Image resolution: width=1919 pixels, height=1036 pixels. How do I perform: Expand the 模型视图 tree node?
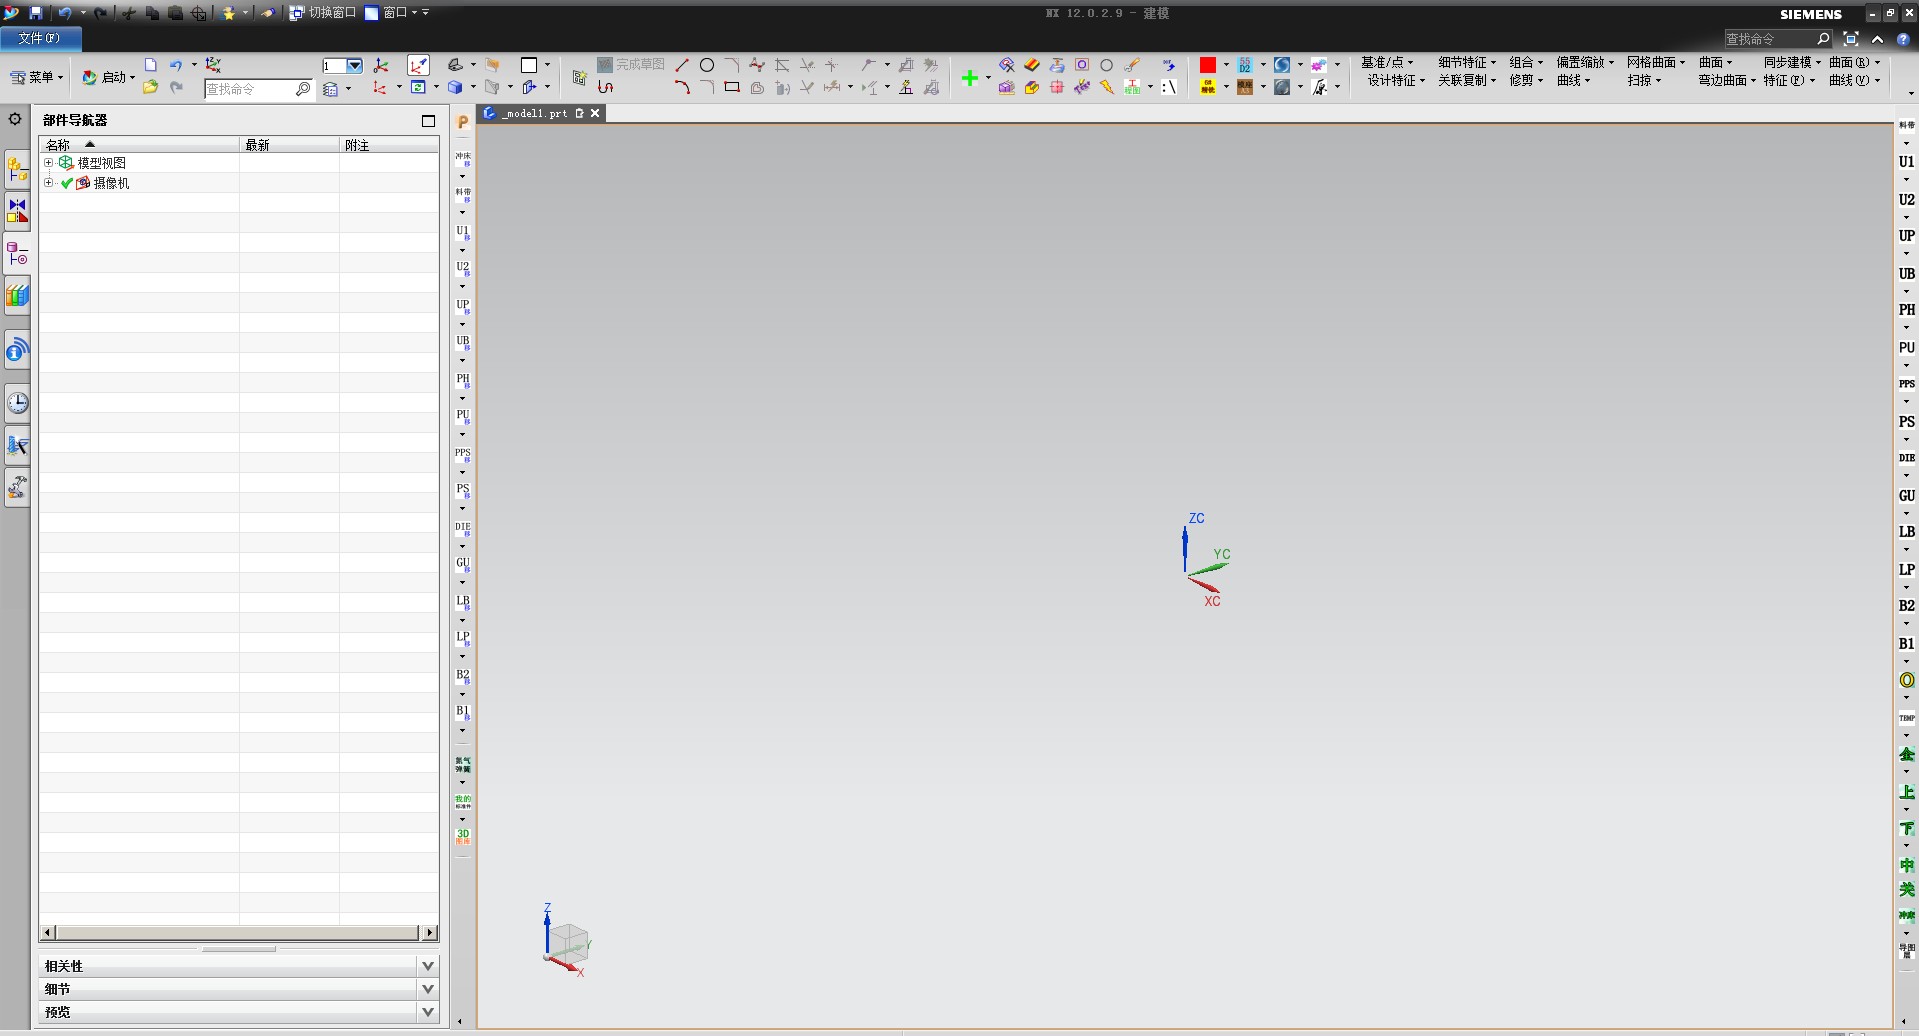click(x=48, y=162)
